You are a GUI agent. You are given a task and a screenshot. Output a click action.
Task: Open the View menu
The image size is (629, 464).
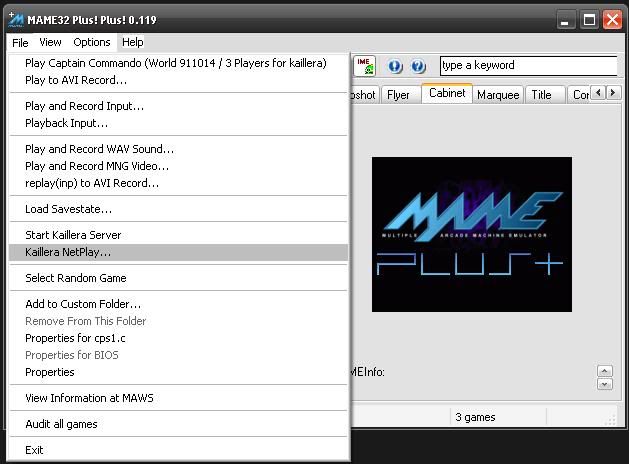tap(50, 42)
